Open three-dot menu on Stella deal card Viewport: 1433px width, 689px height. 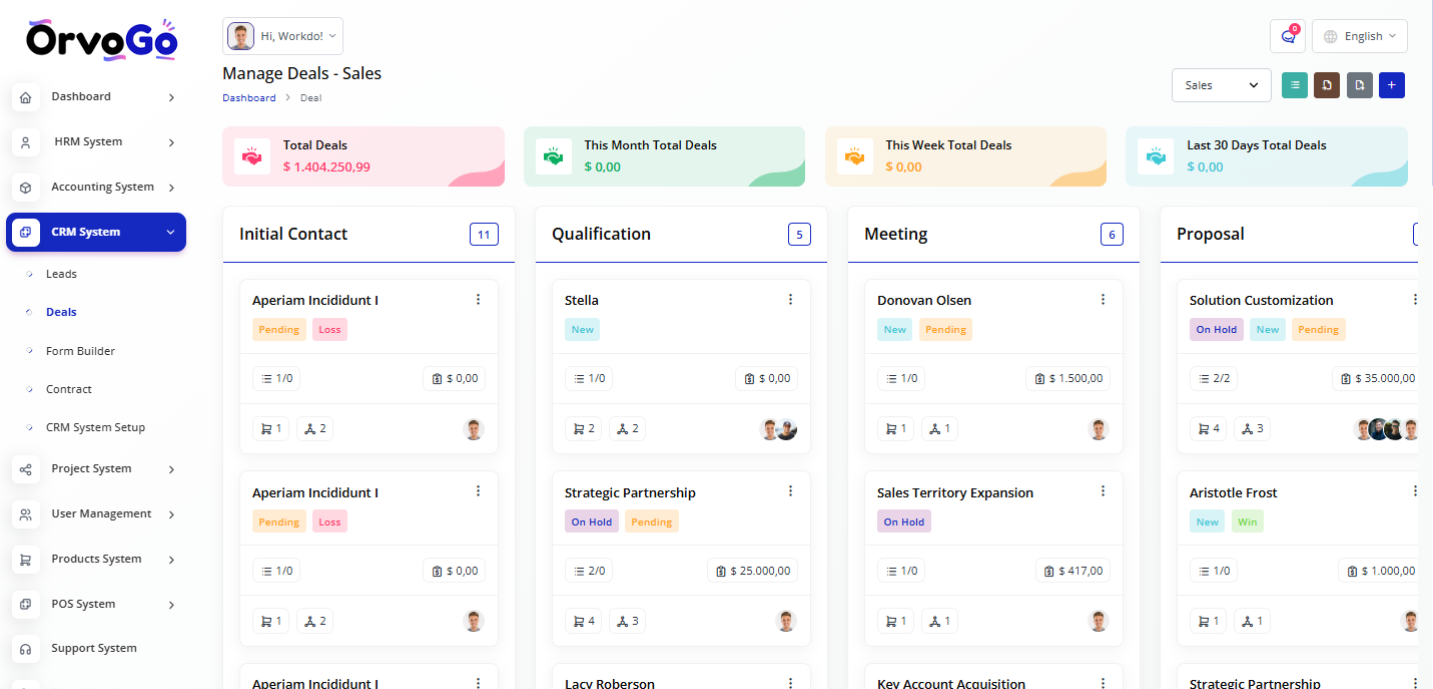[790, 300]
